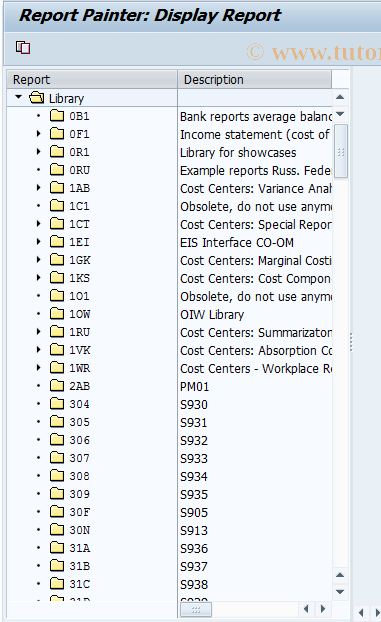This screenshot has height=622, width=381.
Task: Select the 'S905' description cell
Action: pos(194,513)
